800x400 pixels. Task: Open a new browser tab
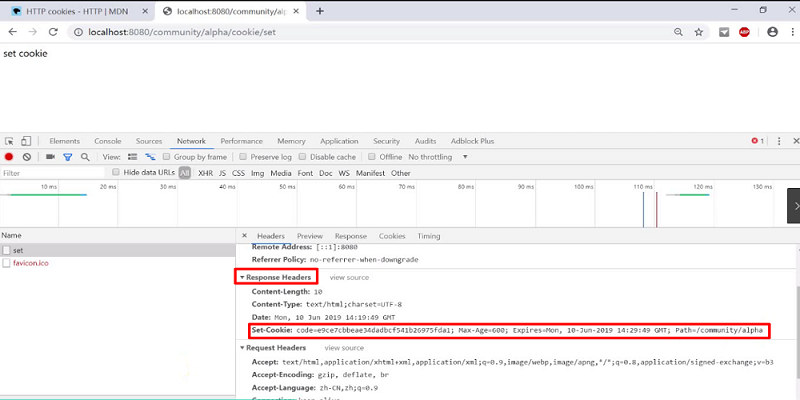click(x=320, y=11)
